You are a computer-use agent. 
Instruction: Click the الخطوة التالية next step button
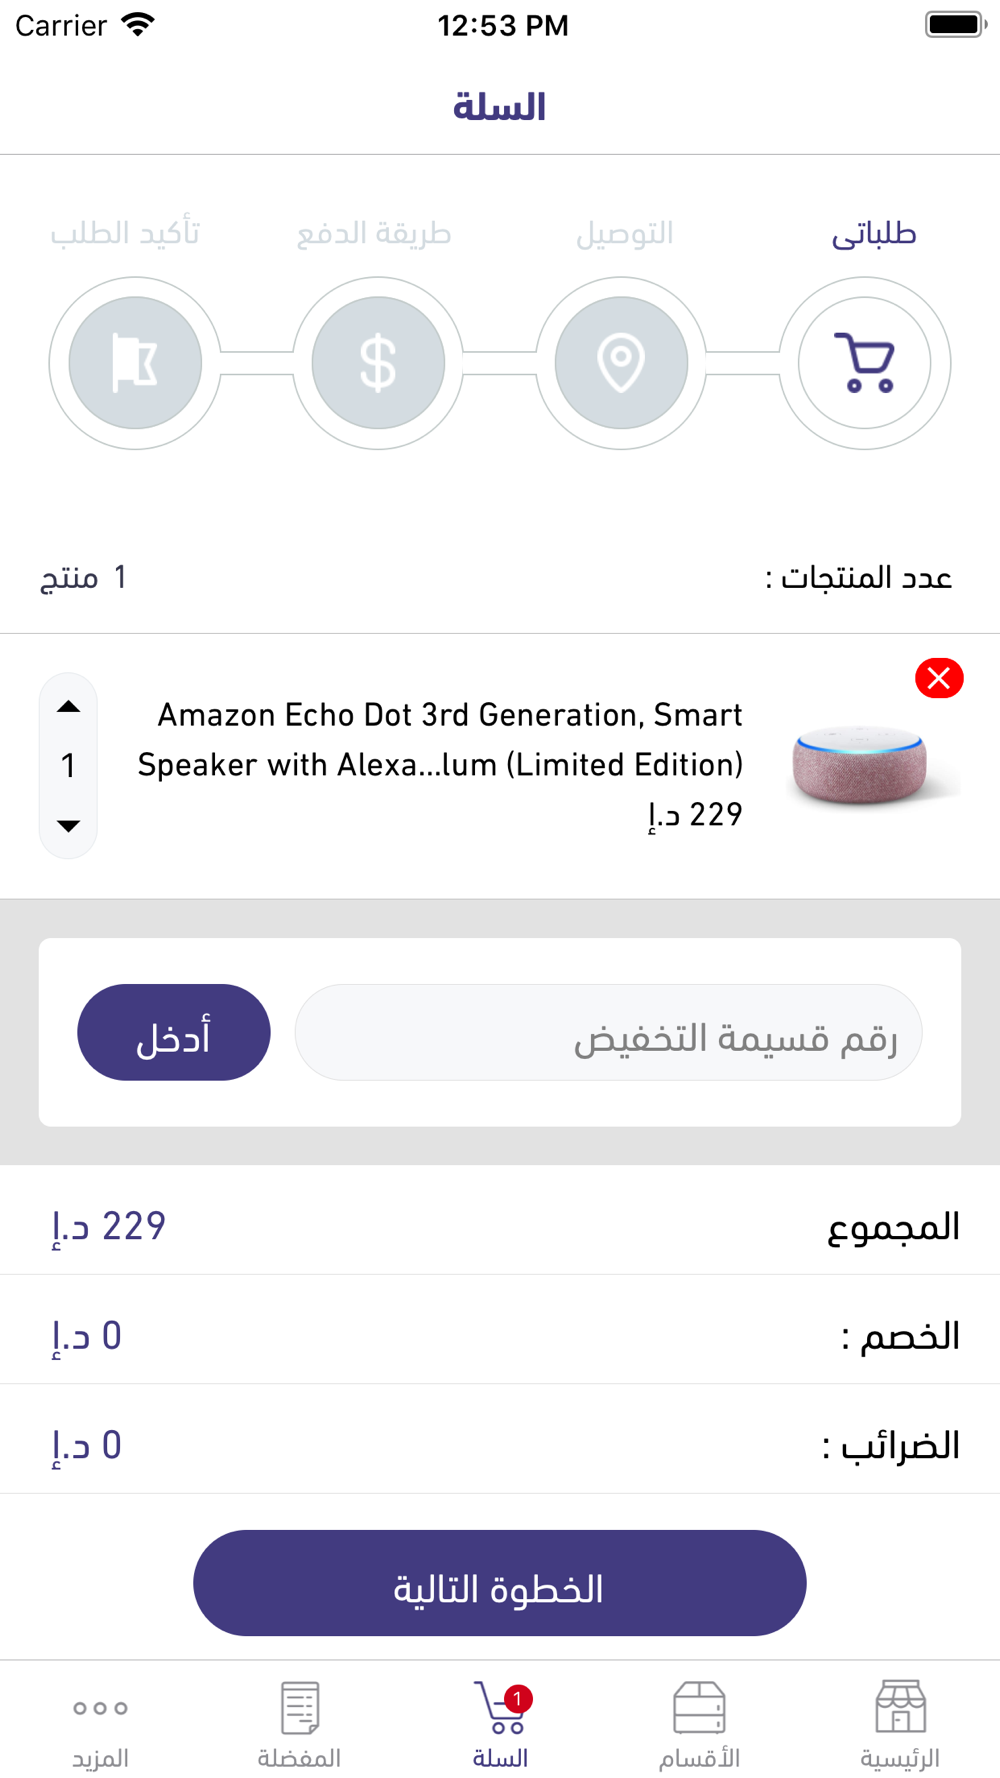coord(500,1583)
